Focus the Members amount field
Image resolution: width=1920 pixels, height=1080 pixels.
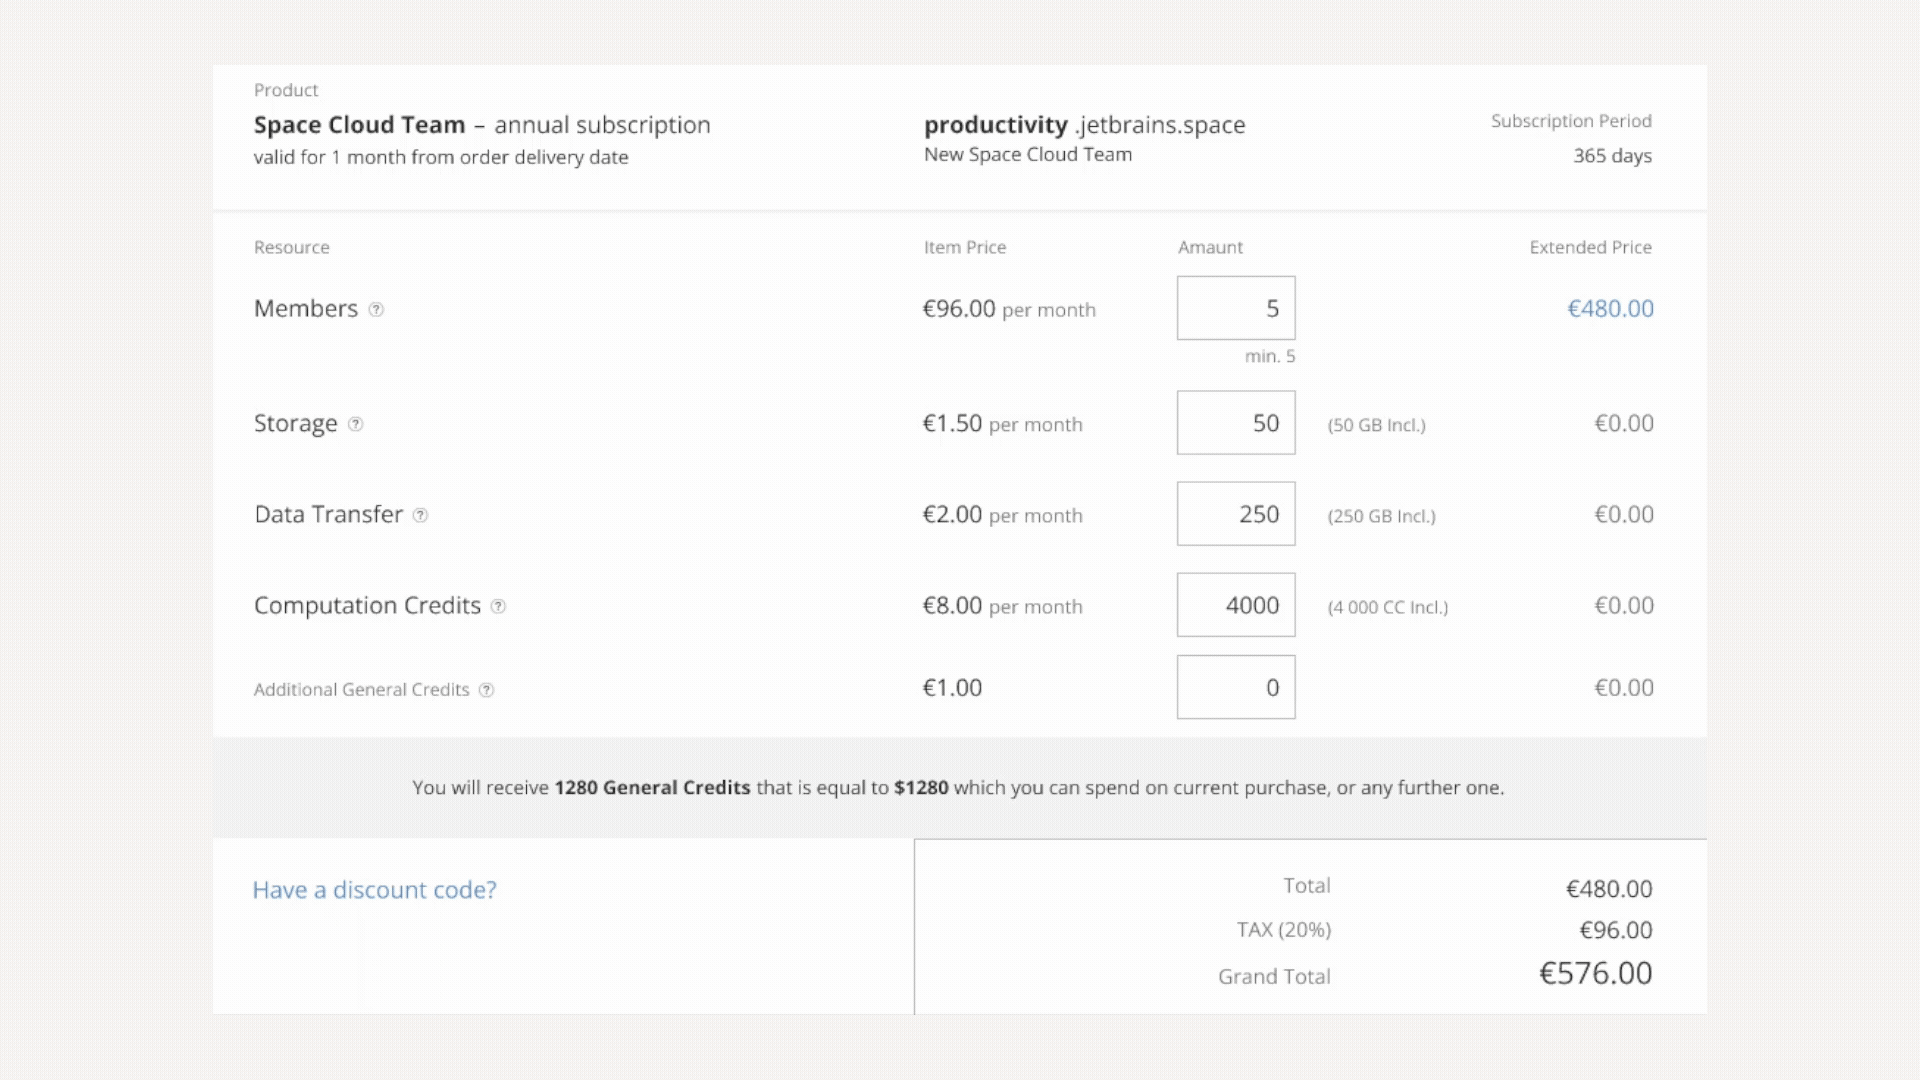click(1235, 308)
